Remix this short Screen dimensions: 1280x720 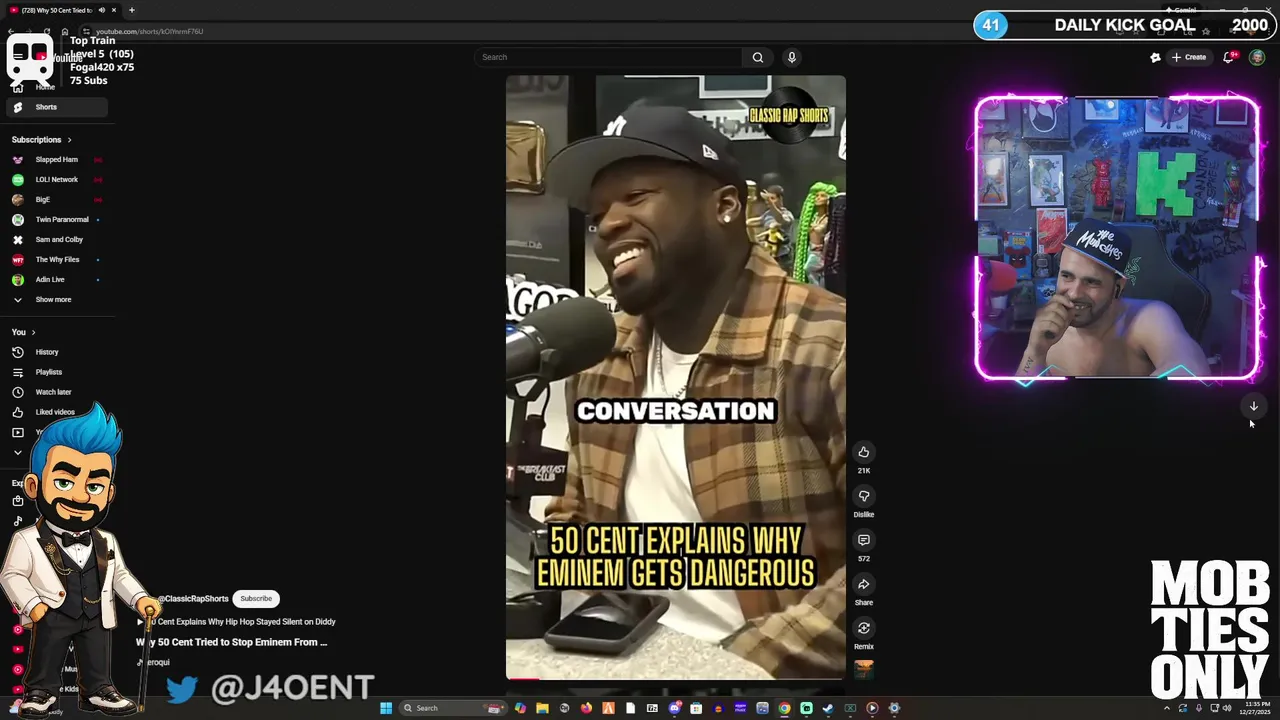[864, 628]
